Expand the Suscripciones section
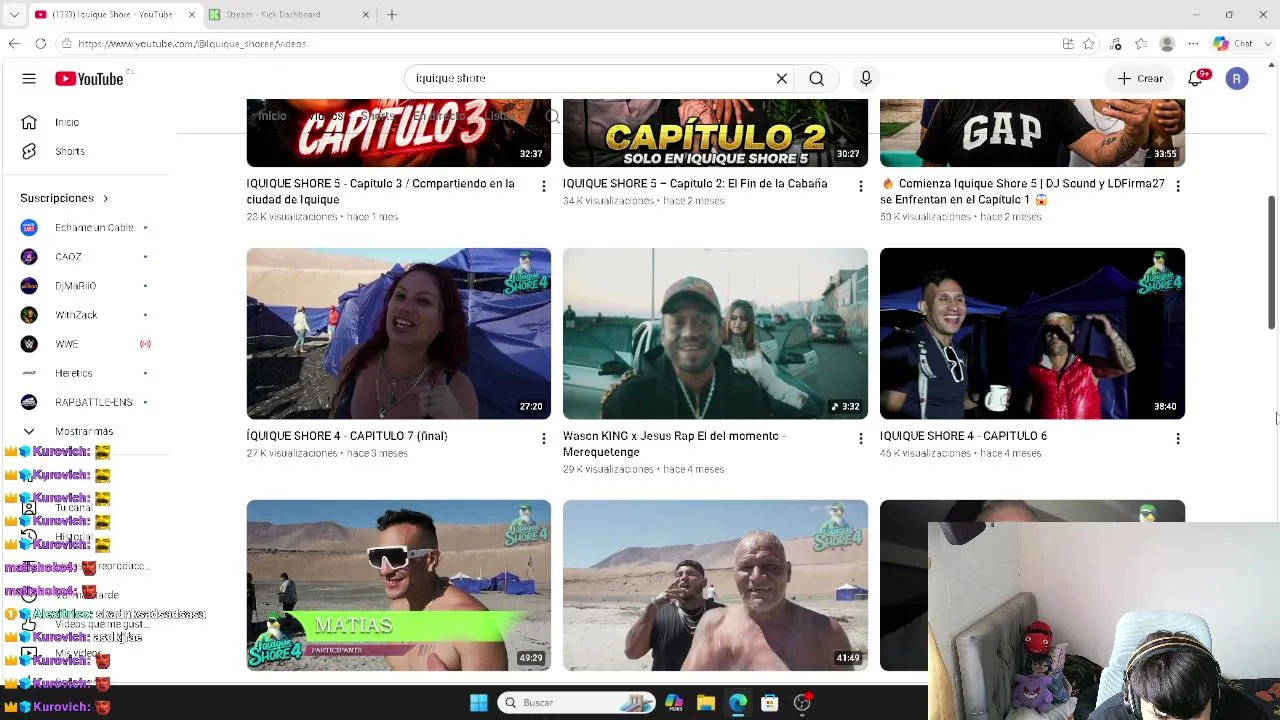 64,198
